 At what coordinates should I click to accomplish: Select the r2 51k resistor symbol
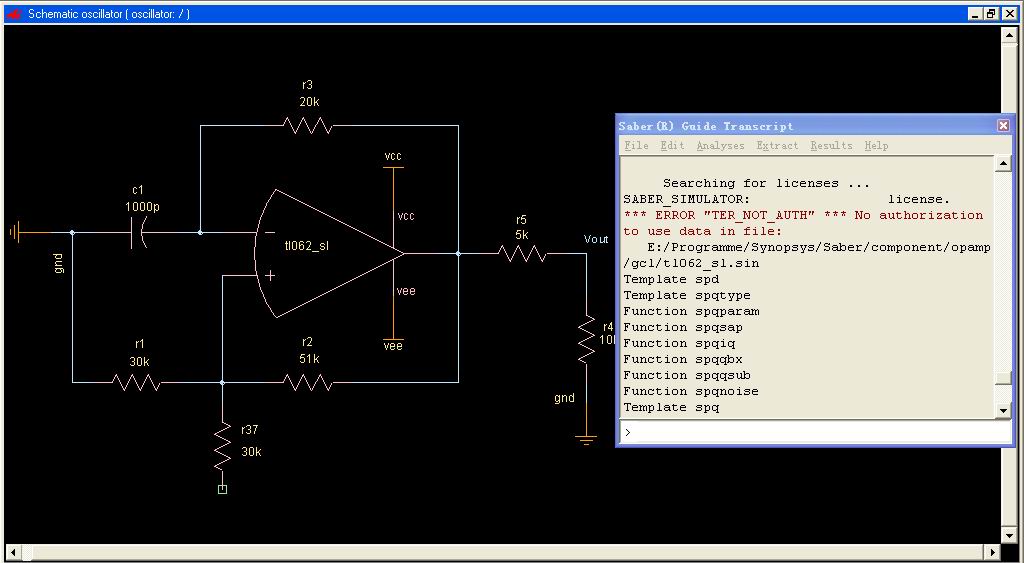tap(307, 382)
